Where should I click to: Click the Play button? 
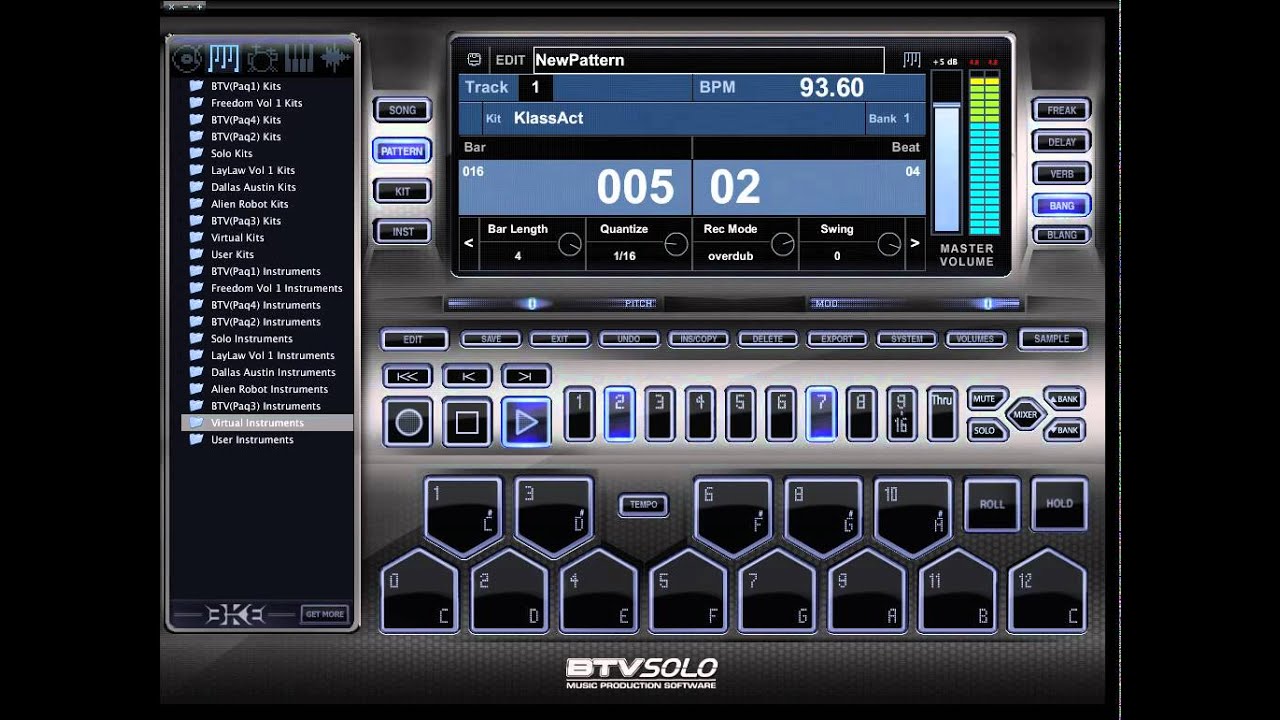pyautogui.click(x=526, y=423)
